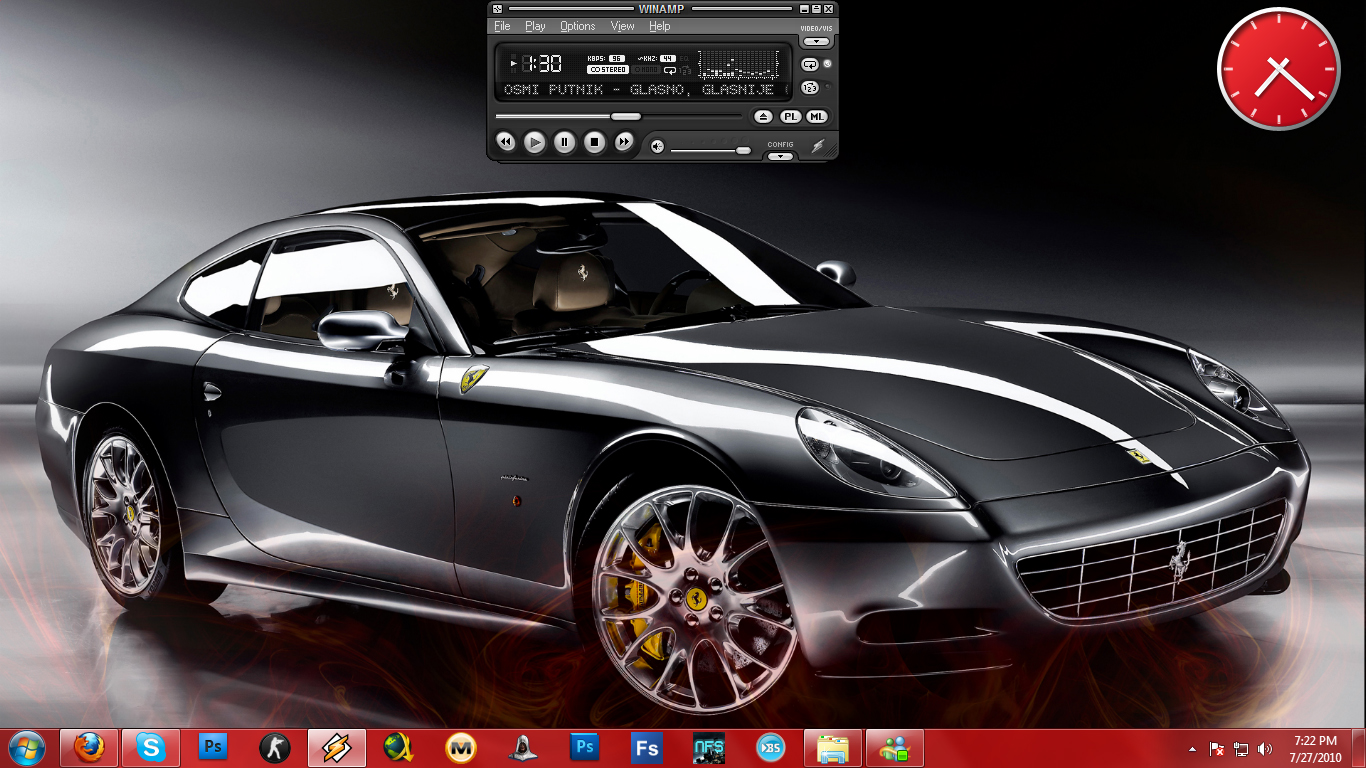Stop playback in Winamp

(594, 143)
